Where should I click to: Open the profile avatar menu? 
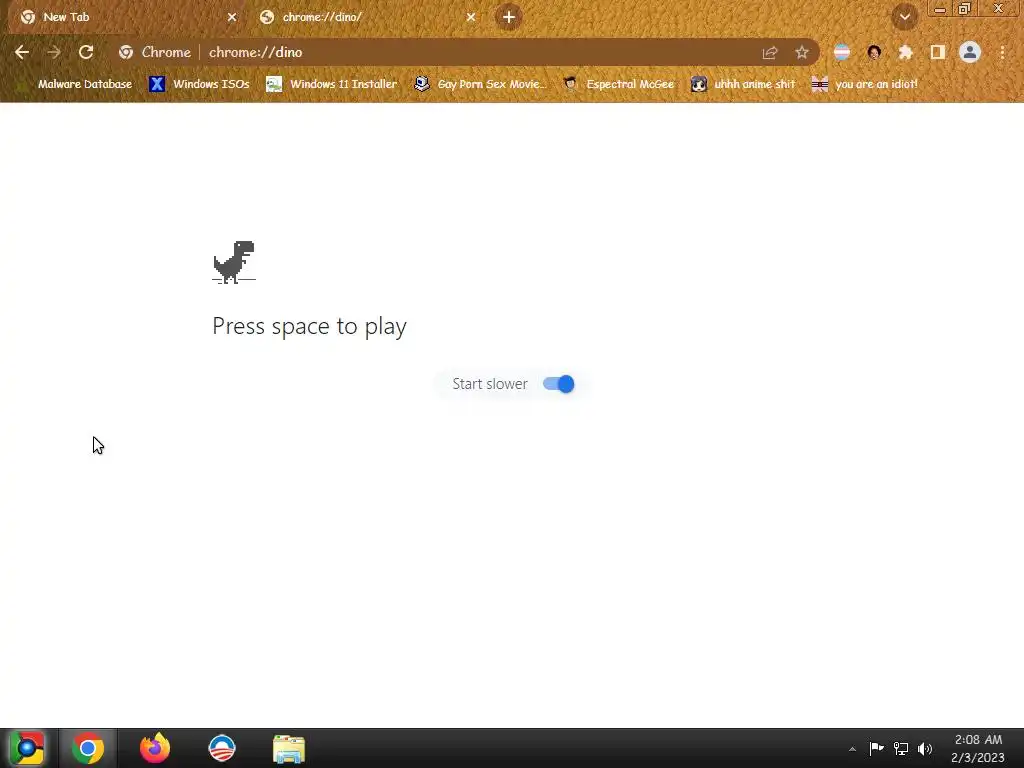point(970,52)
